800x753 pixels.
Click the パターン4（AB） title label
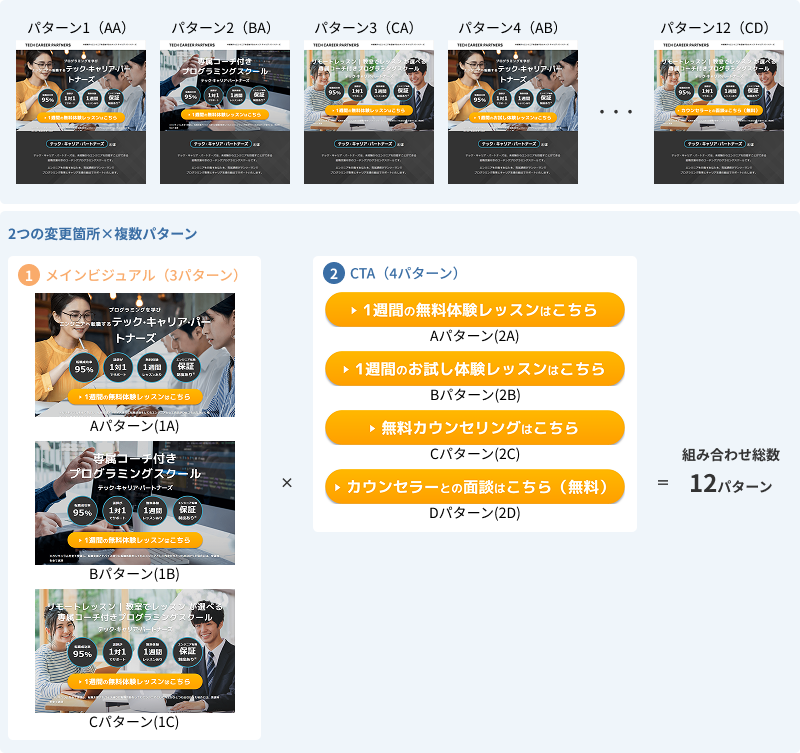point(509,28)
